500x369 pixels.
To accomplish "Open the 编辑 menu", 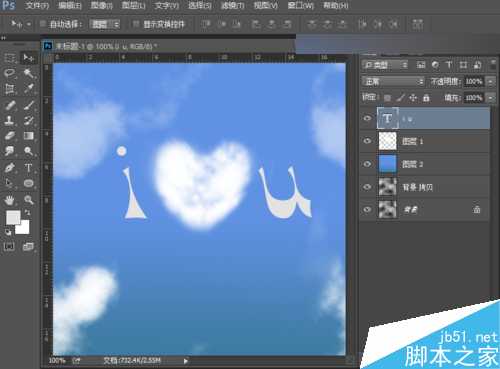I will (x=70, y=6).
